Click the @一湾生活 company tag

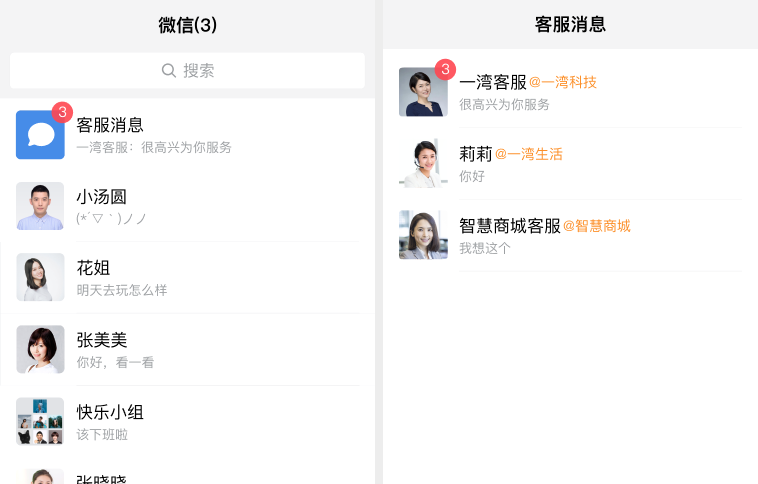[x=528, y=154]
